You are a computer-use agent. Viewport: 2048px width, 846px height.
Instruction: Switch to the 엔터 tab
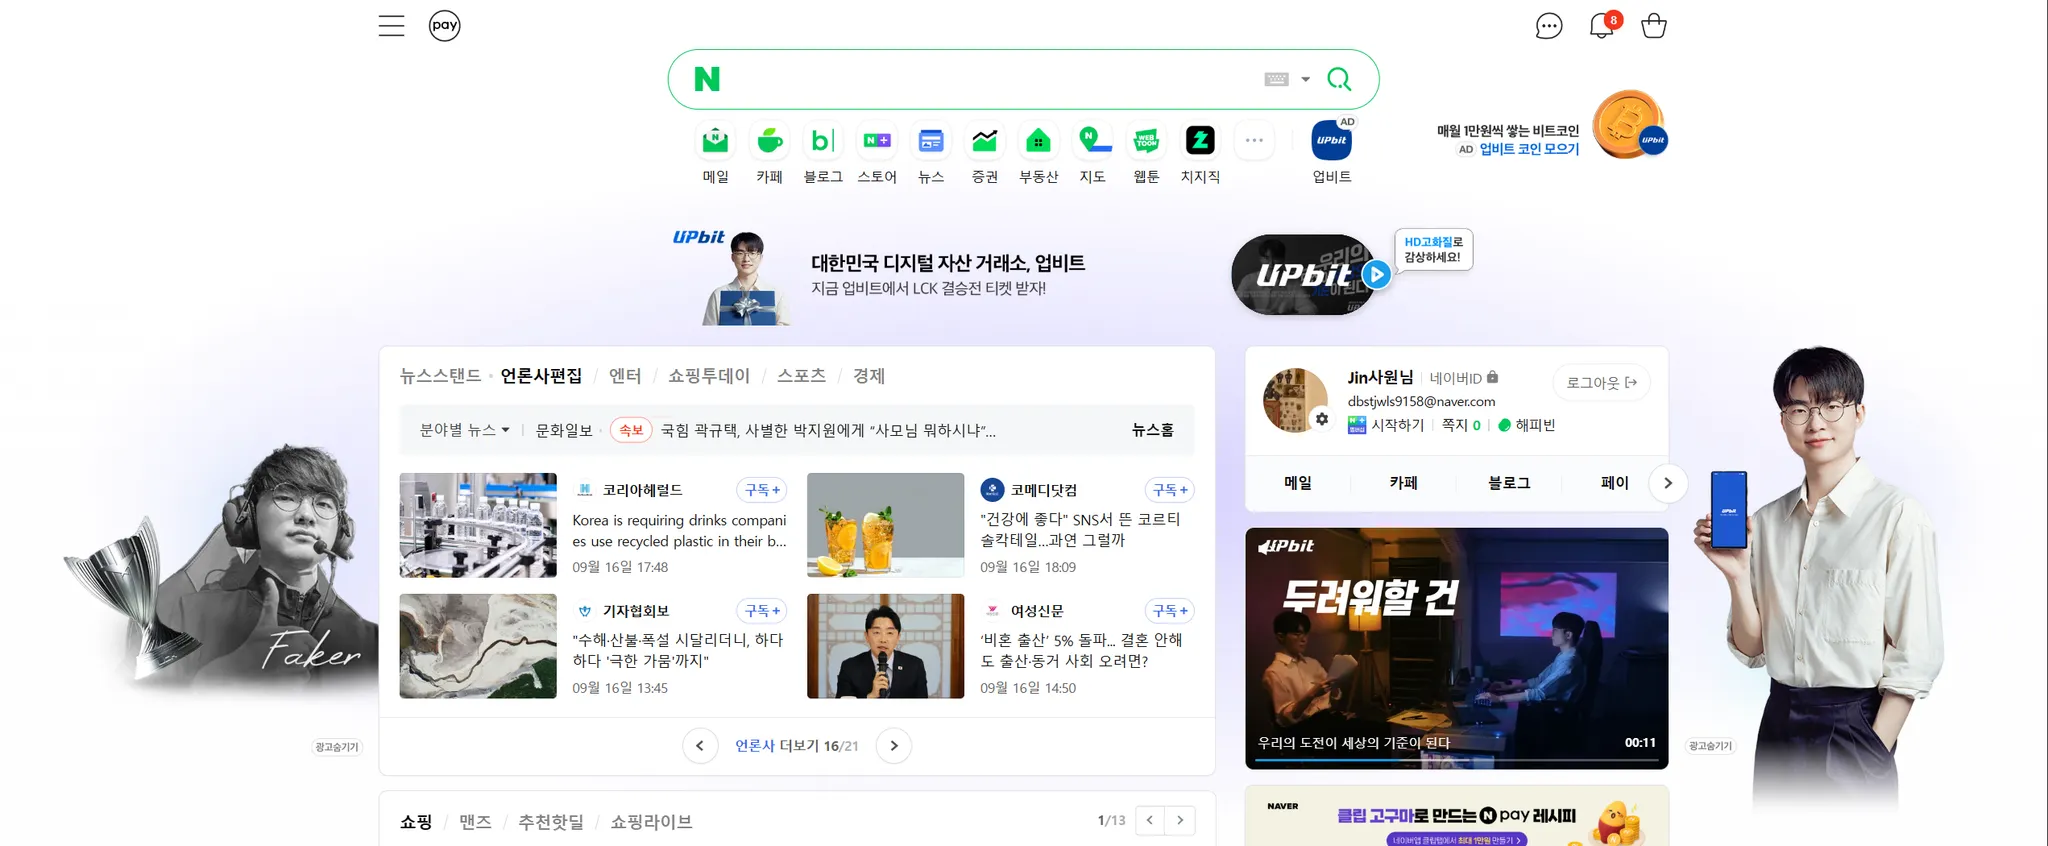click(625, 376)
